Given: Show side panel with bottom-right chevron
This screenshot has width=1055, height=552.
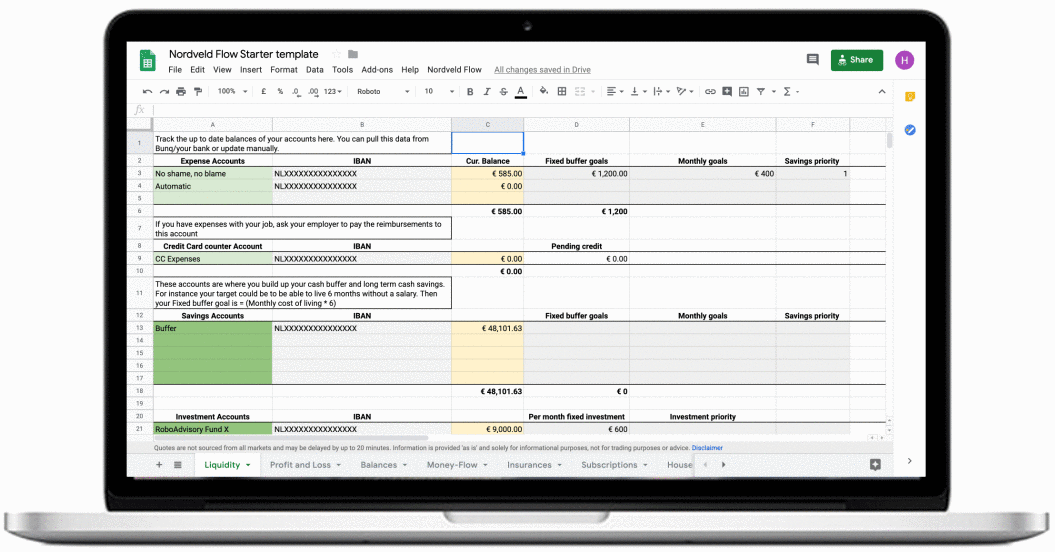Looking at the screenshot, I should coord(910,461).
